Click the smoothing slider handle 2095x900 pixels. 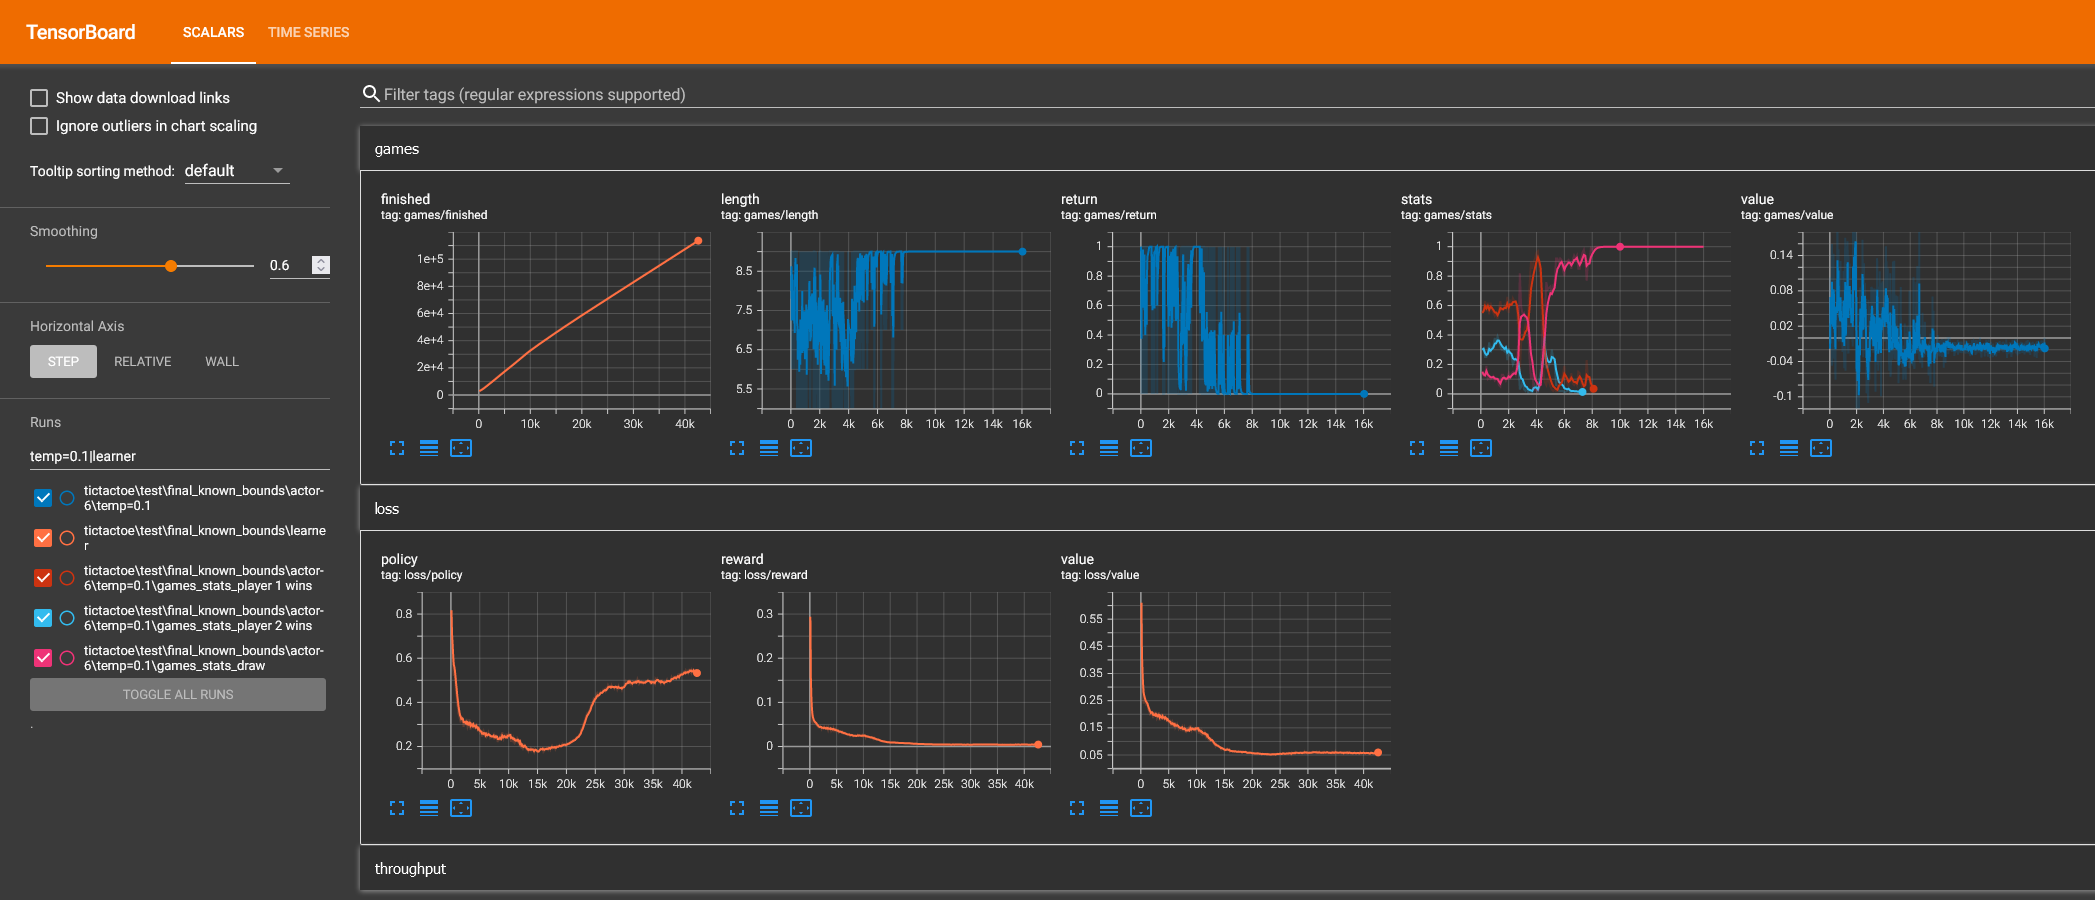click(x=171, y=266)
